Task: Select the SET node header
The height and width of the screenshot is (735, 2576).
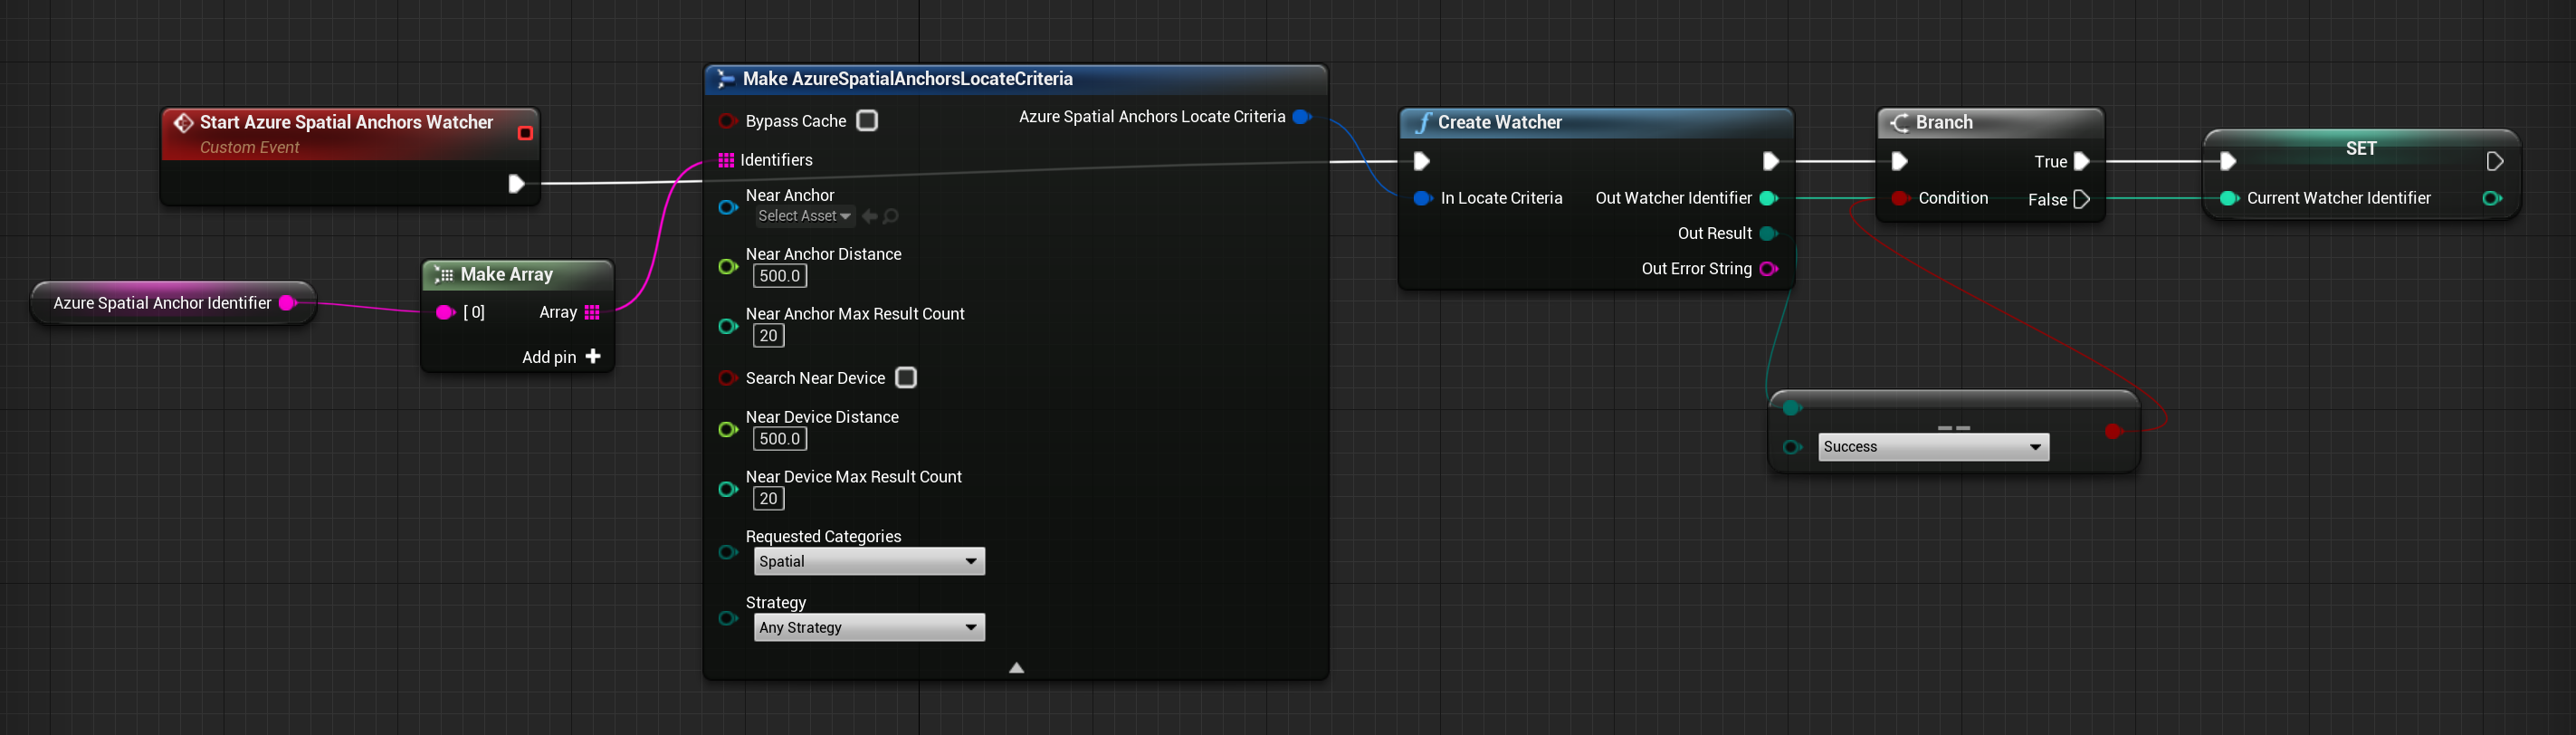Action: tap(2361, 149)
